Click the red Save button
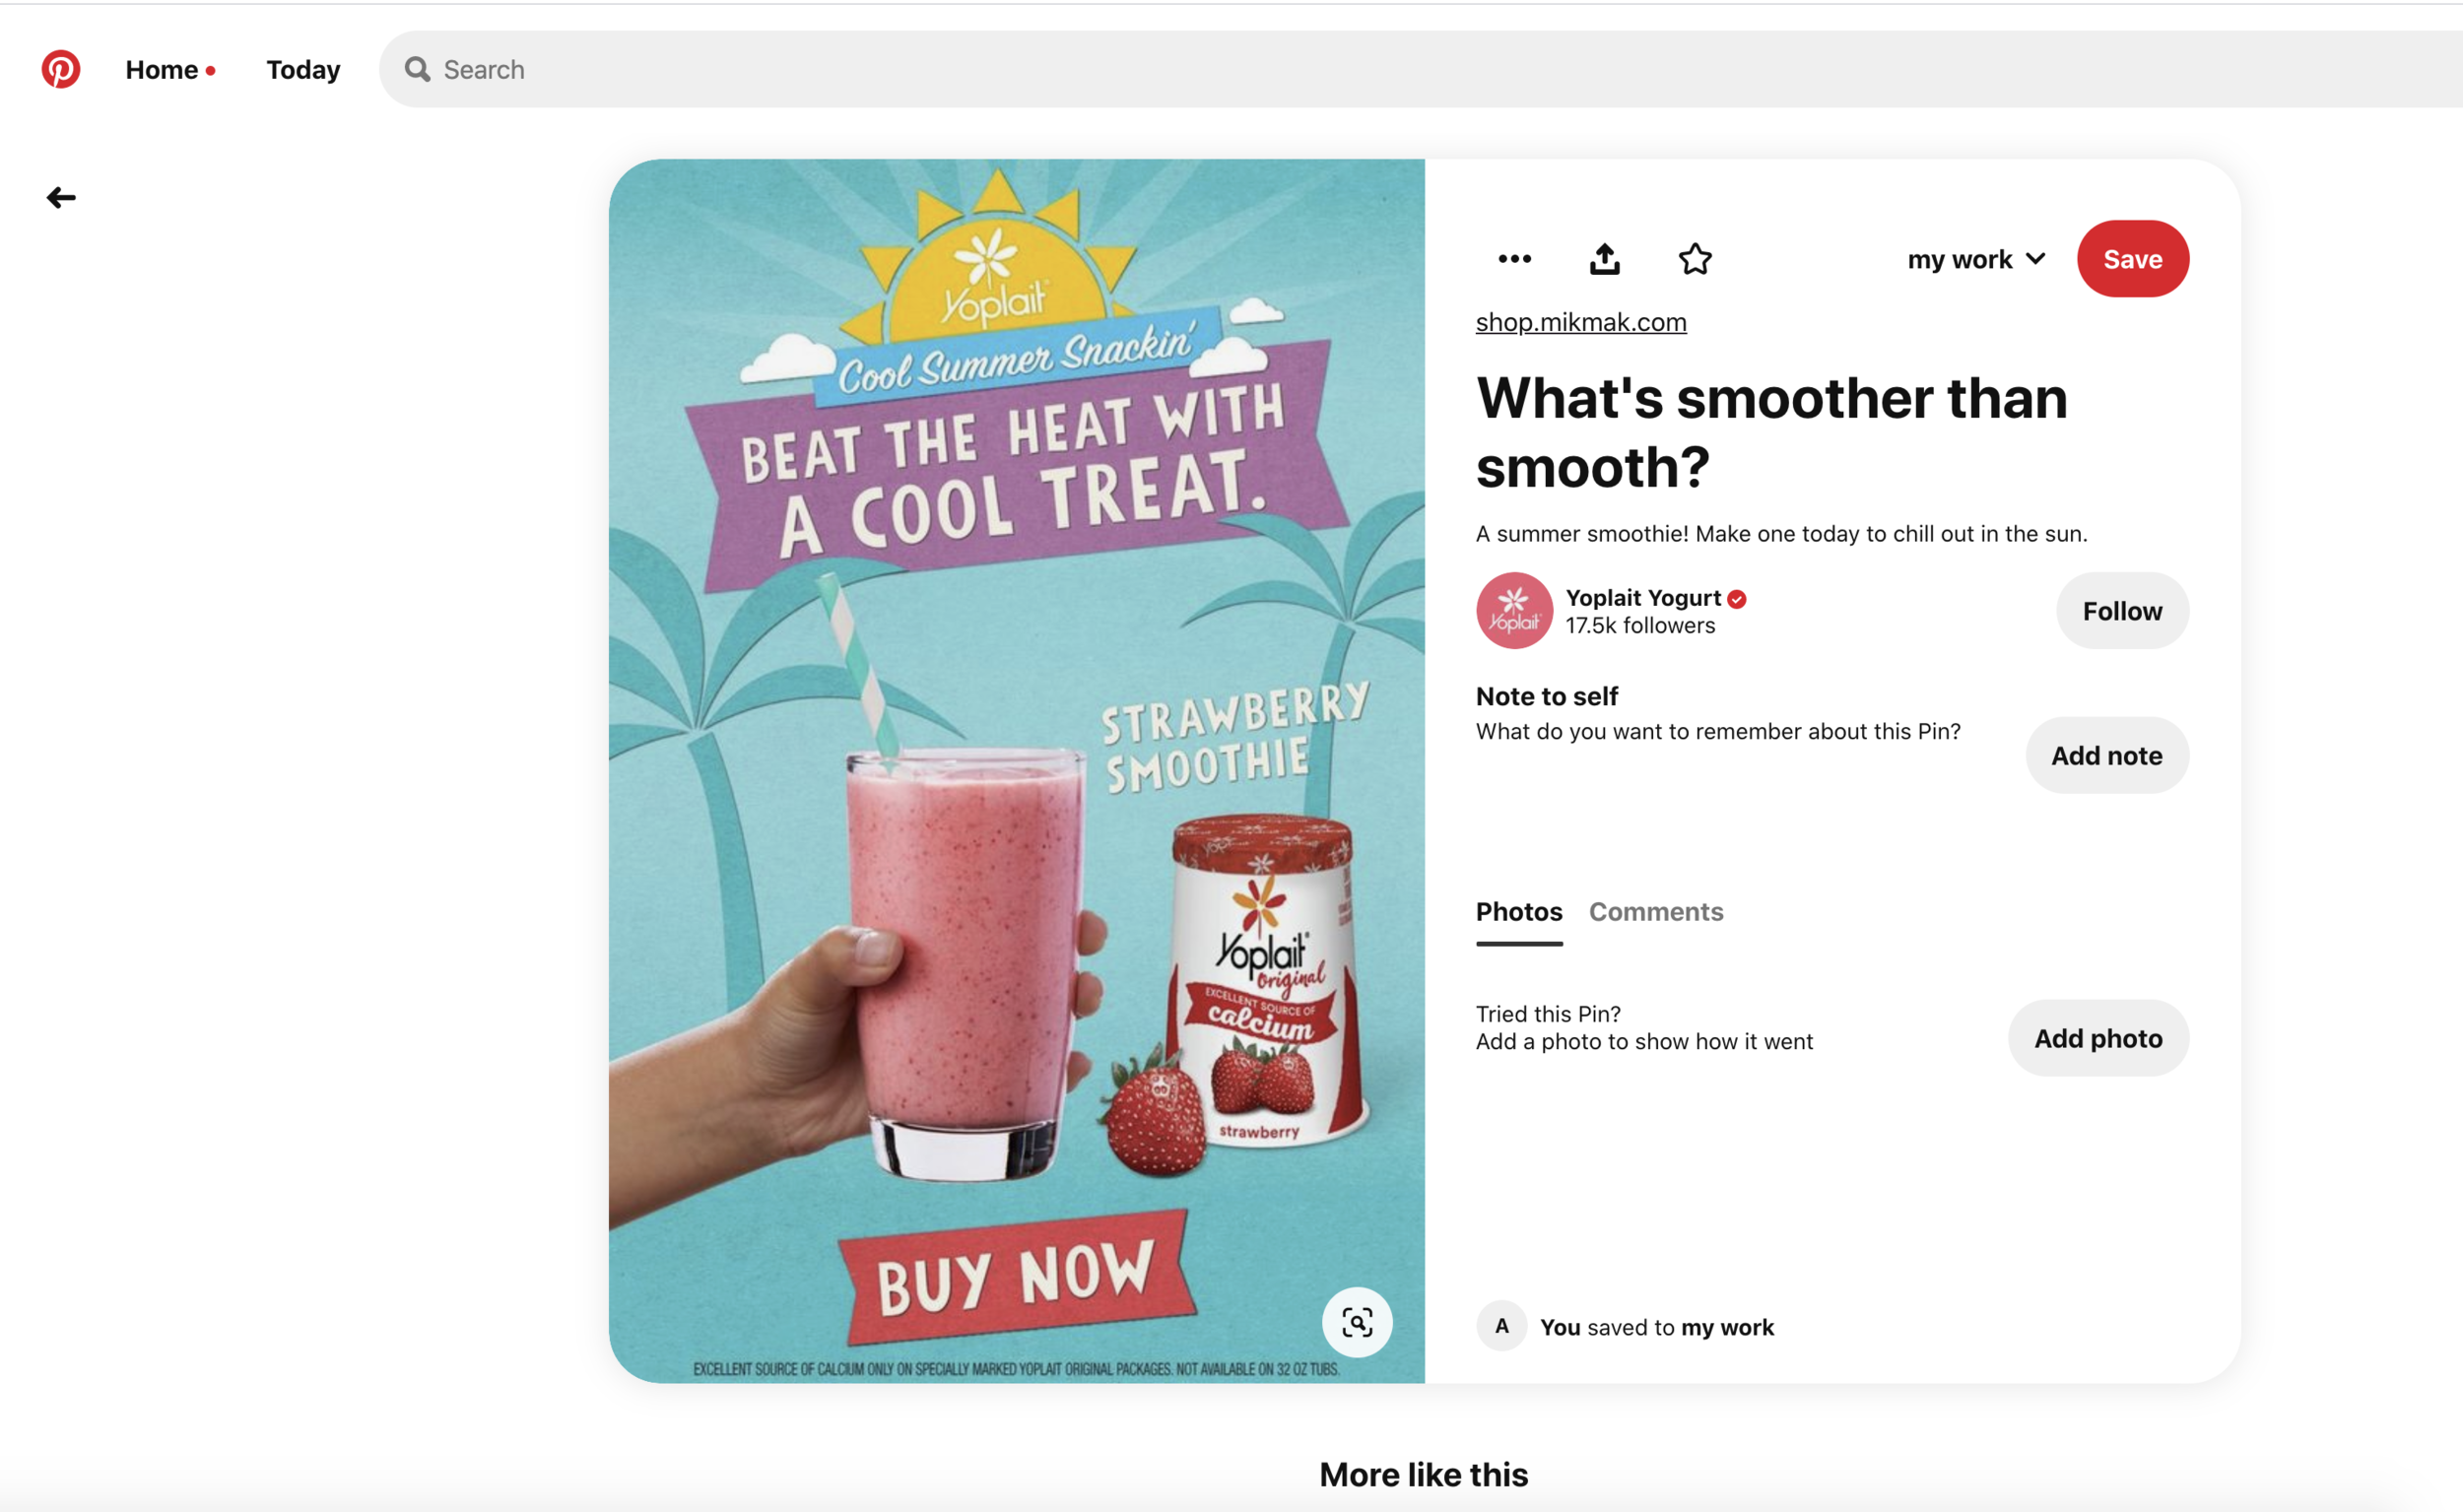The width and height of the screenshot is (2463, 1512). point(2132,259)
